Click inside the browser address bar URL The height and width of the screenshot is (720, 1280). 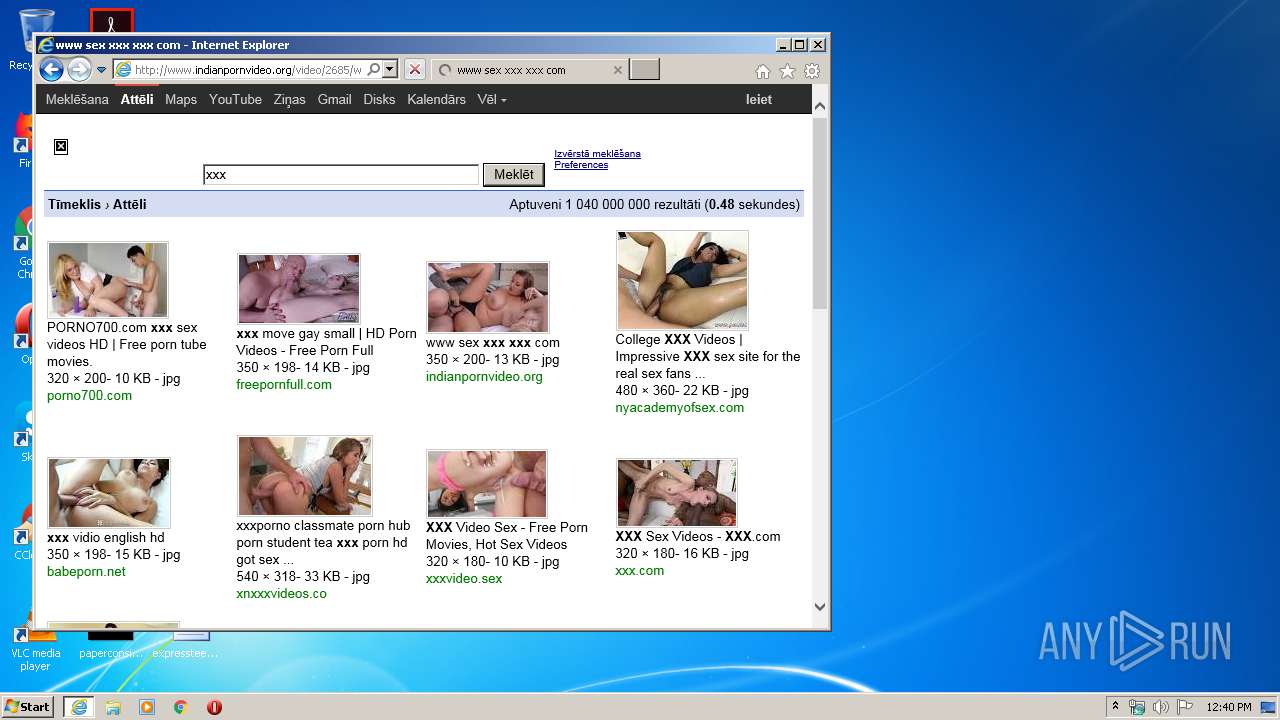pos(248,70)
